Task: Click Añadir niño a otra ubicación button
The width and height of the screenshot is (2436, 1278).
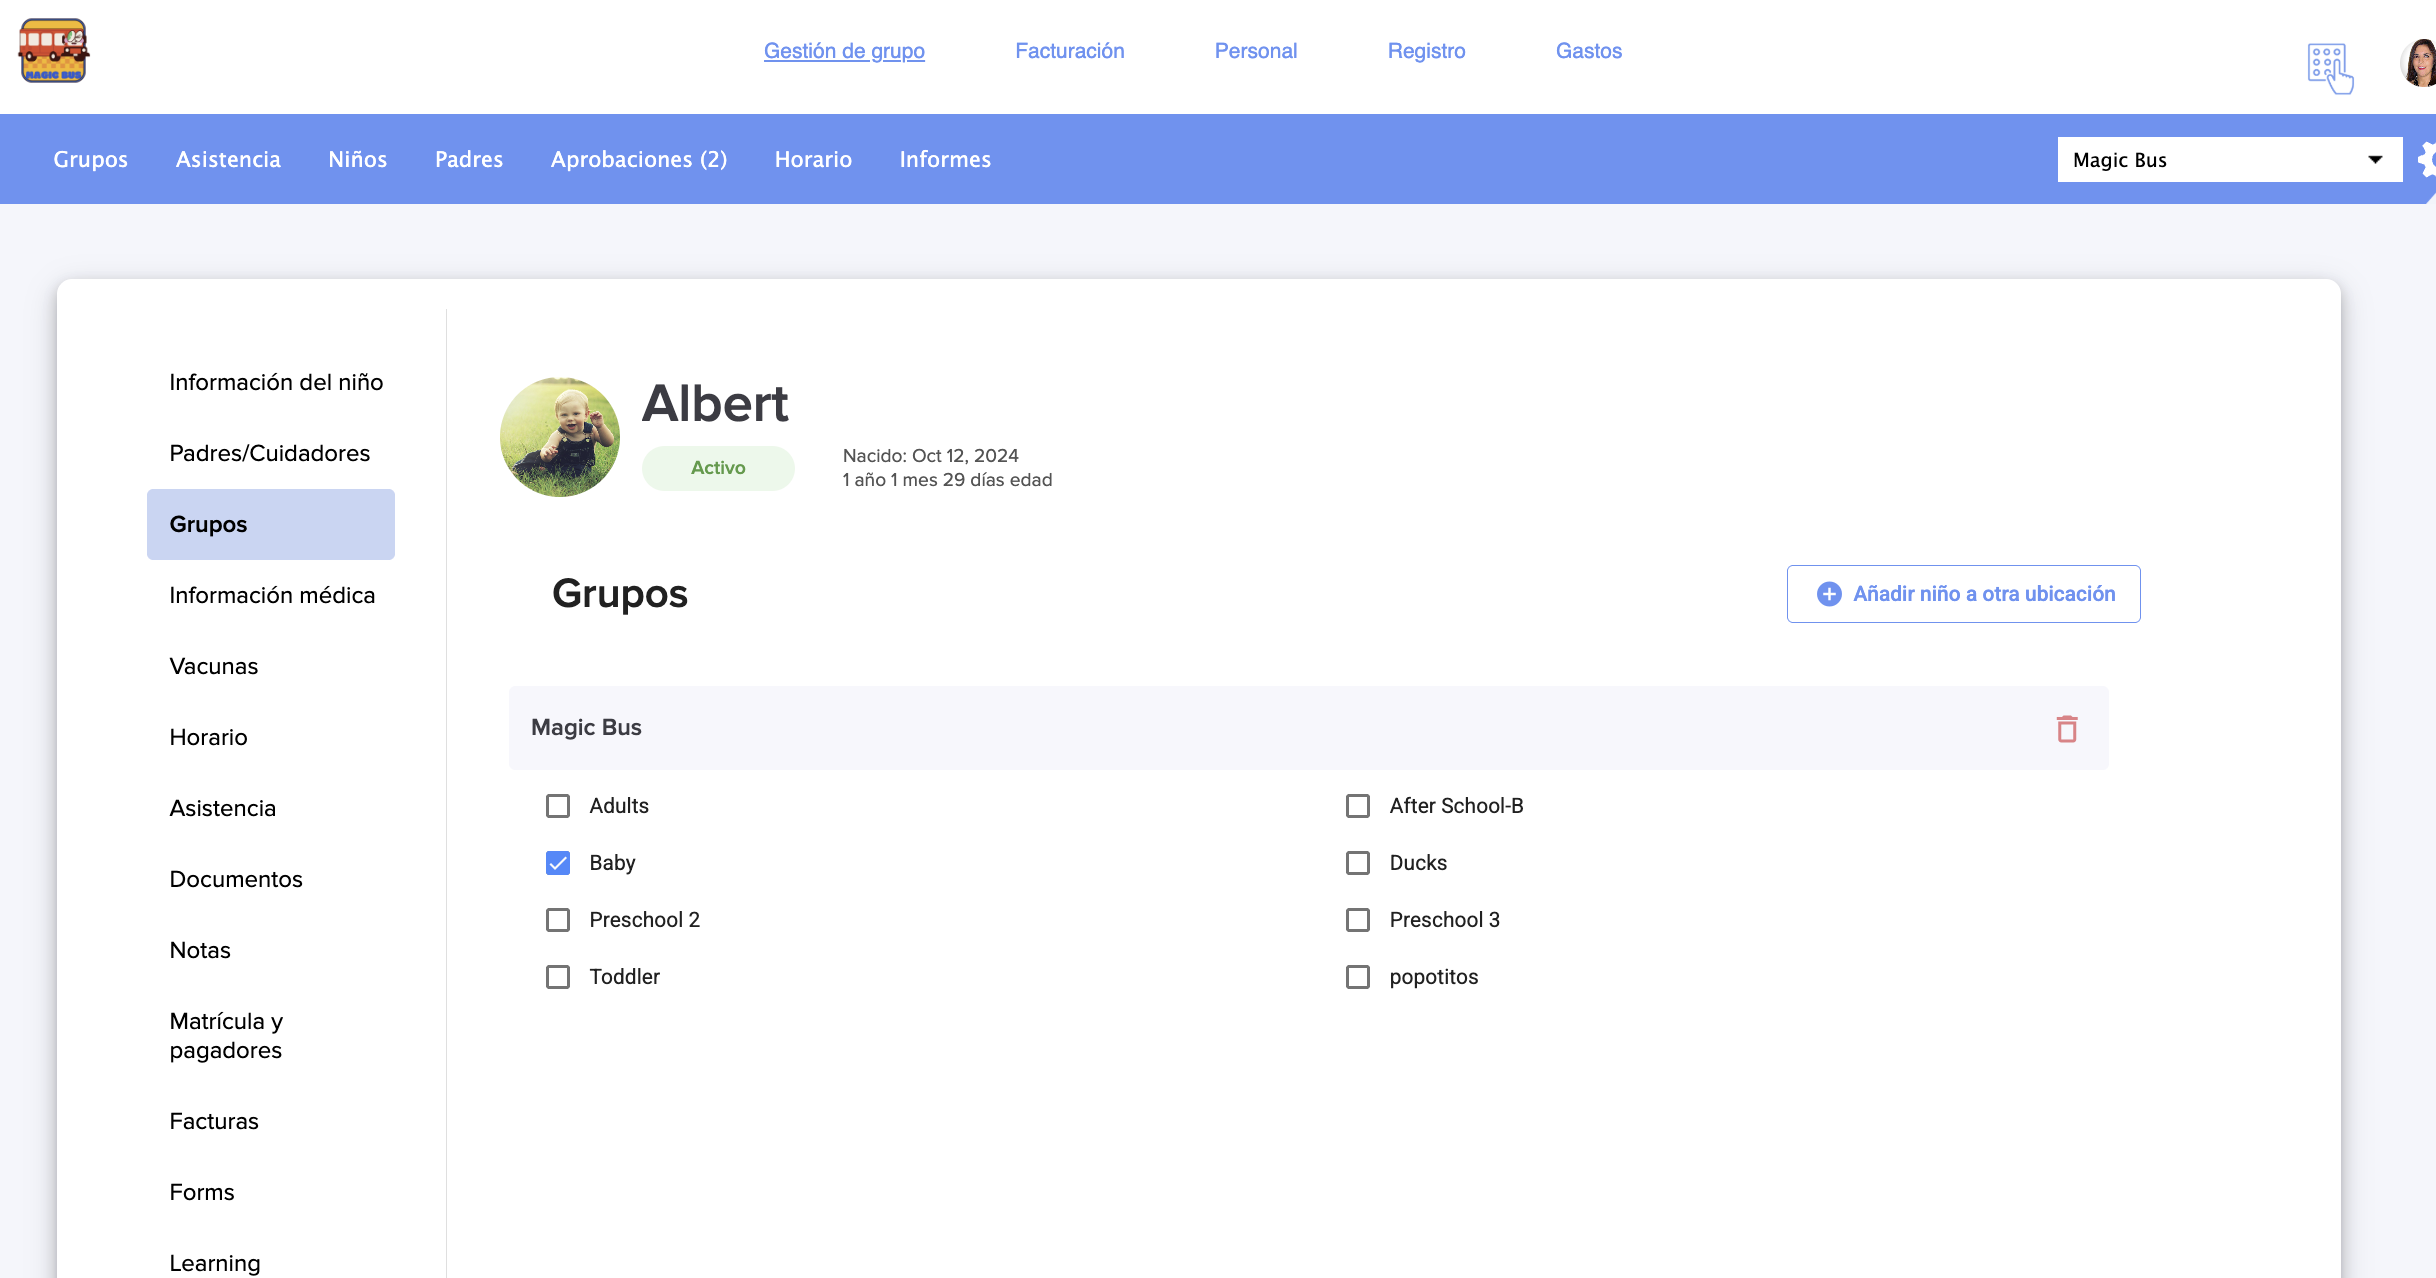Action: click(1963, 594)
